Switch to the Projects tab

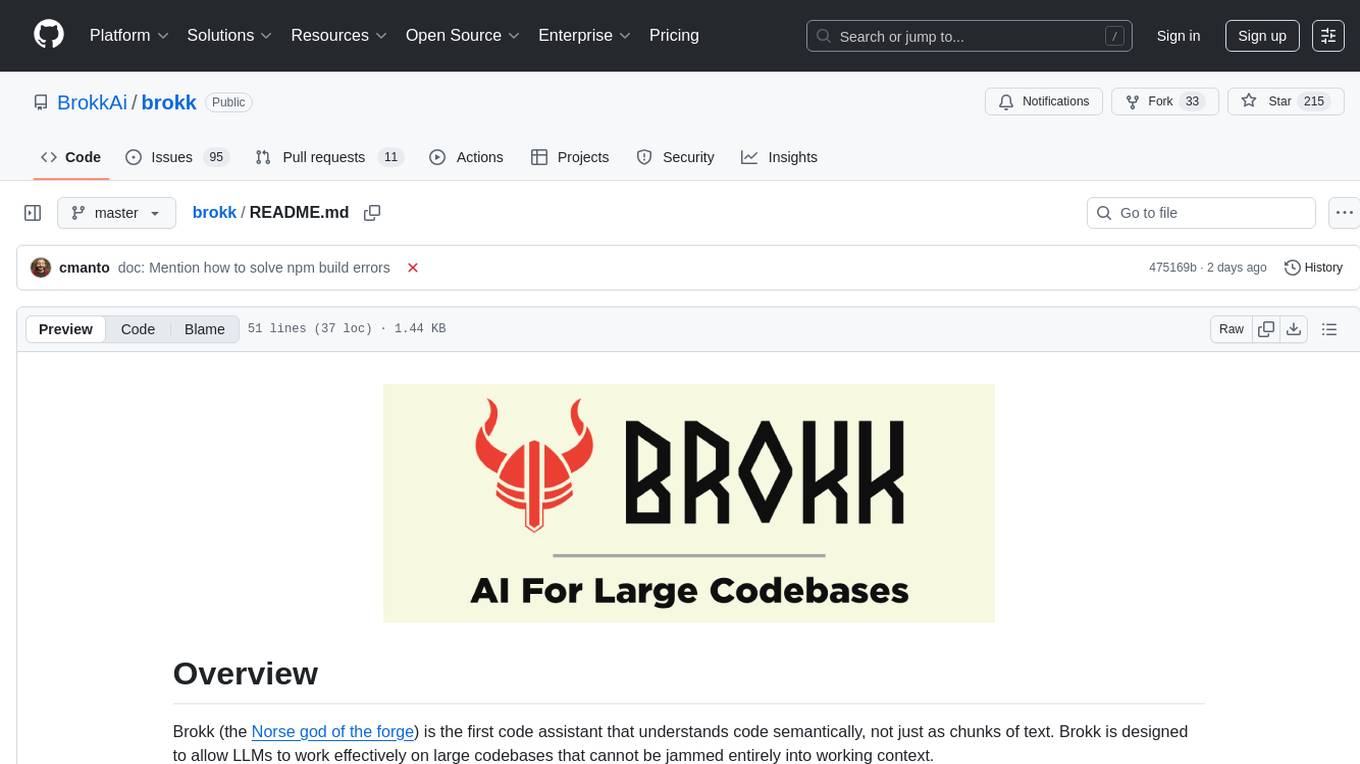pos(570,157)
